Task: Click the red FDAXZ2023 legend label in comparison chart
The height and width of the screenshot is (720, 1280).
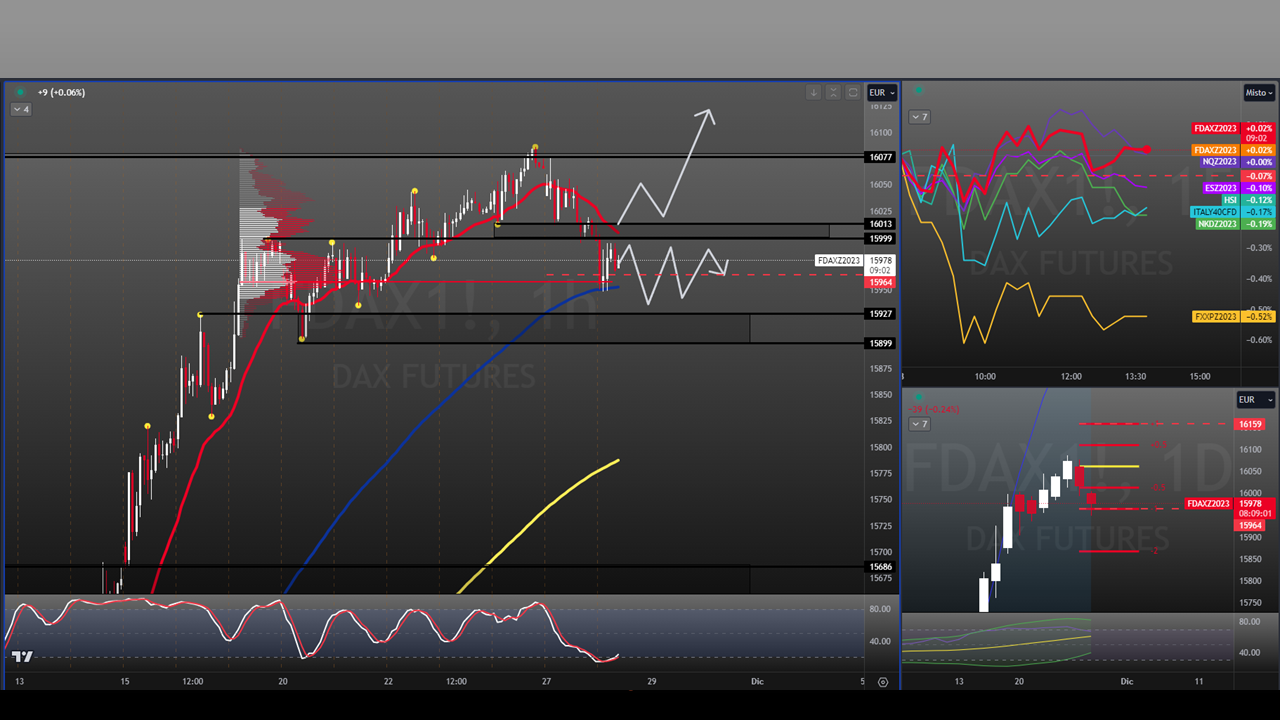Action: pos(1216,129)
